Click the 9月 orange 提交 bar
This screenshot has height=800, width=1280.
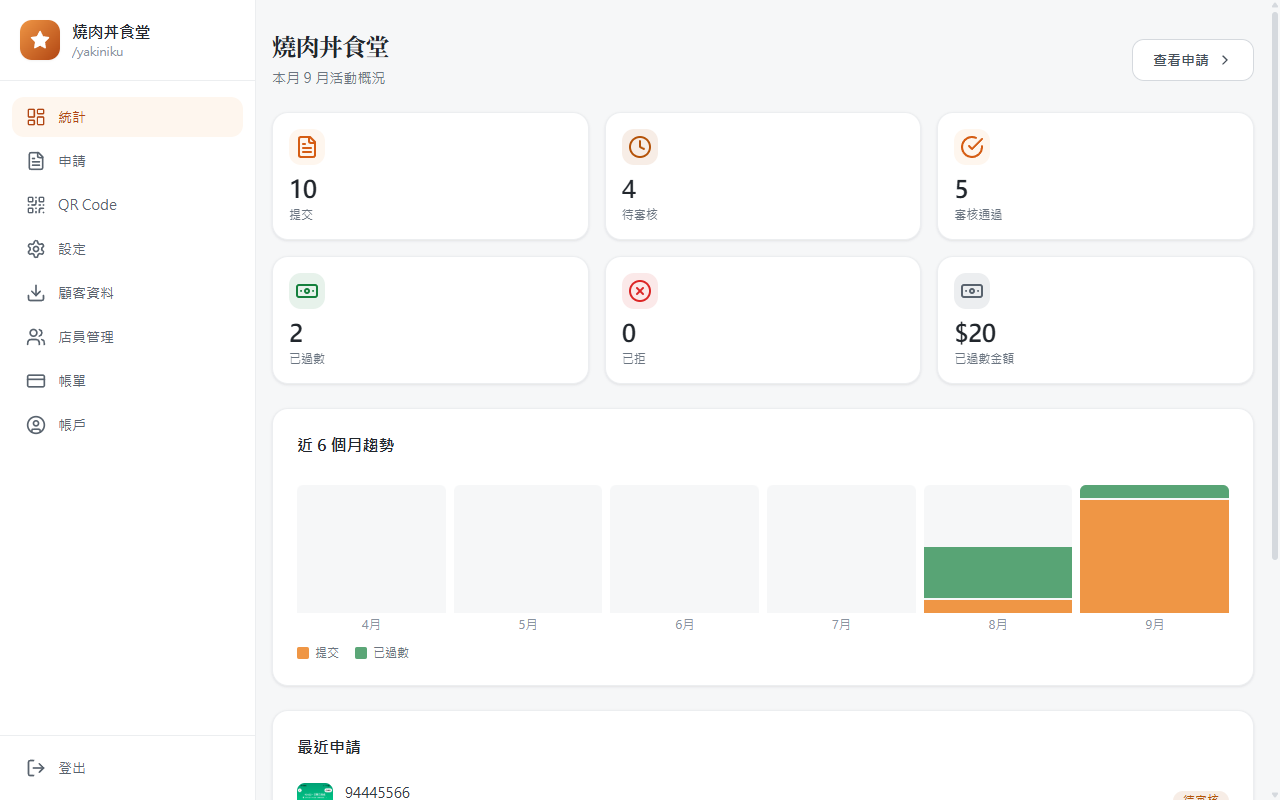[x=1154, y=556]
